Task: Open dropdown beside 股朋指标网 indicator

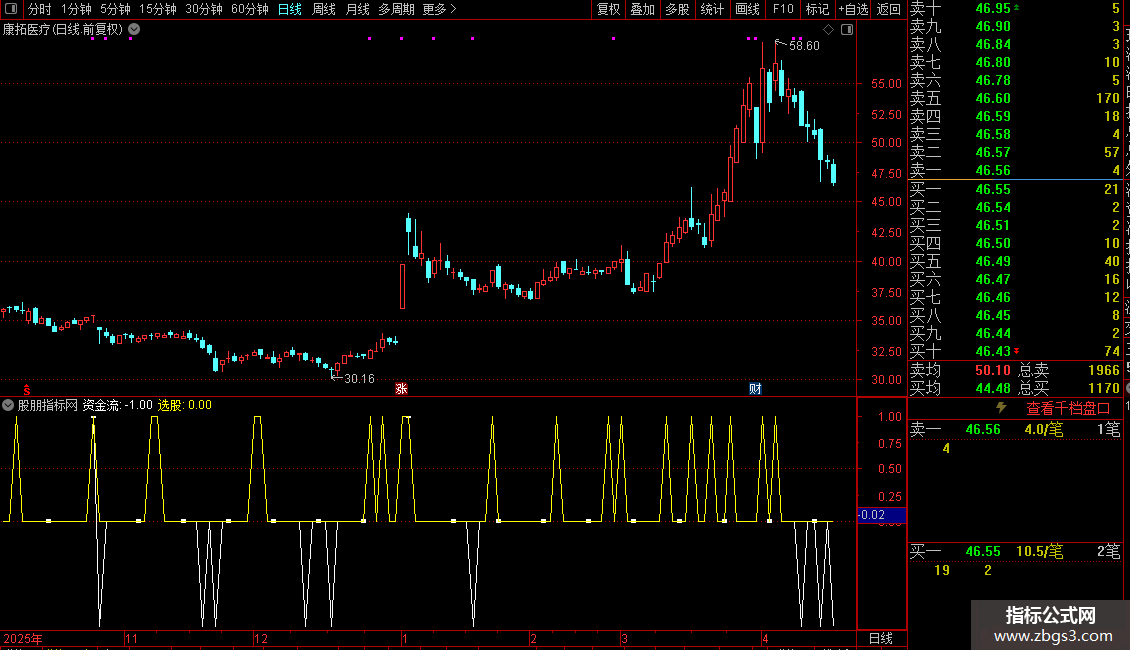Action: coord(8,405)
